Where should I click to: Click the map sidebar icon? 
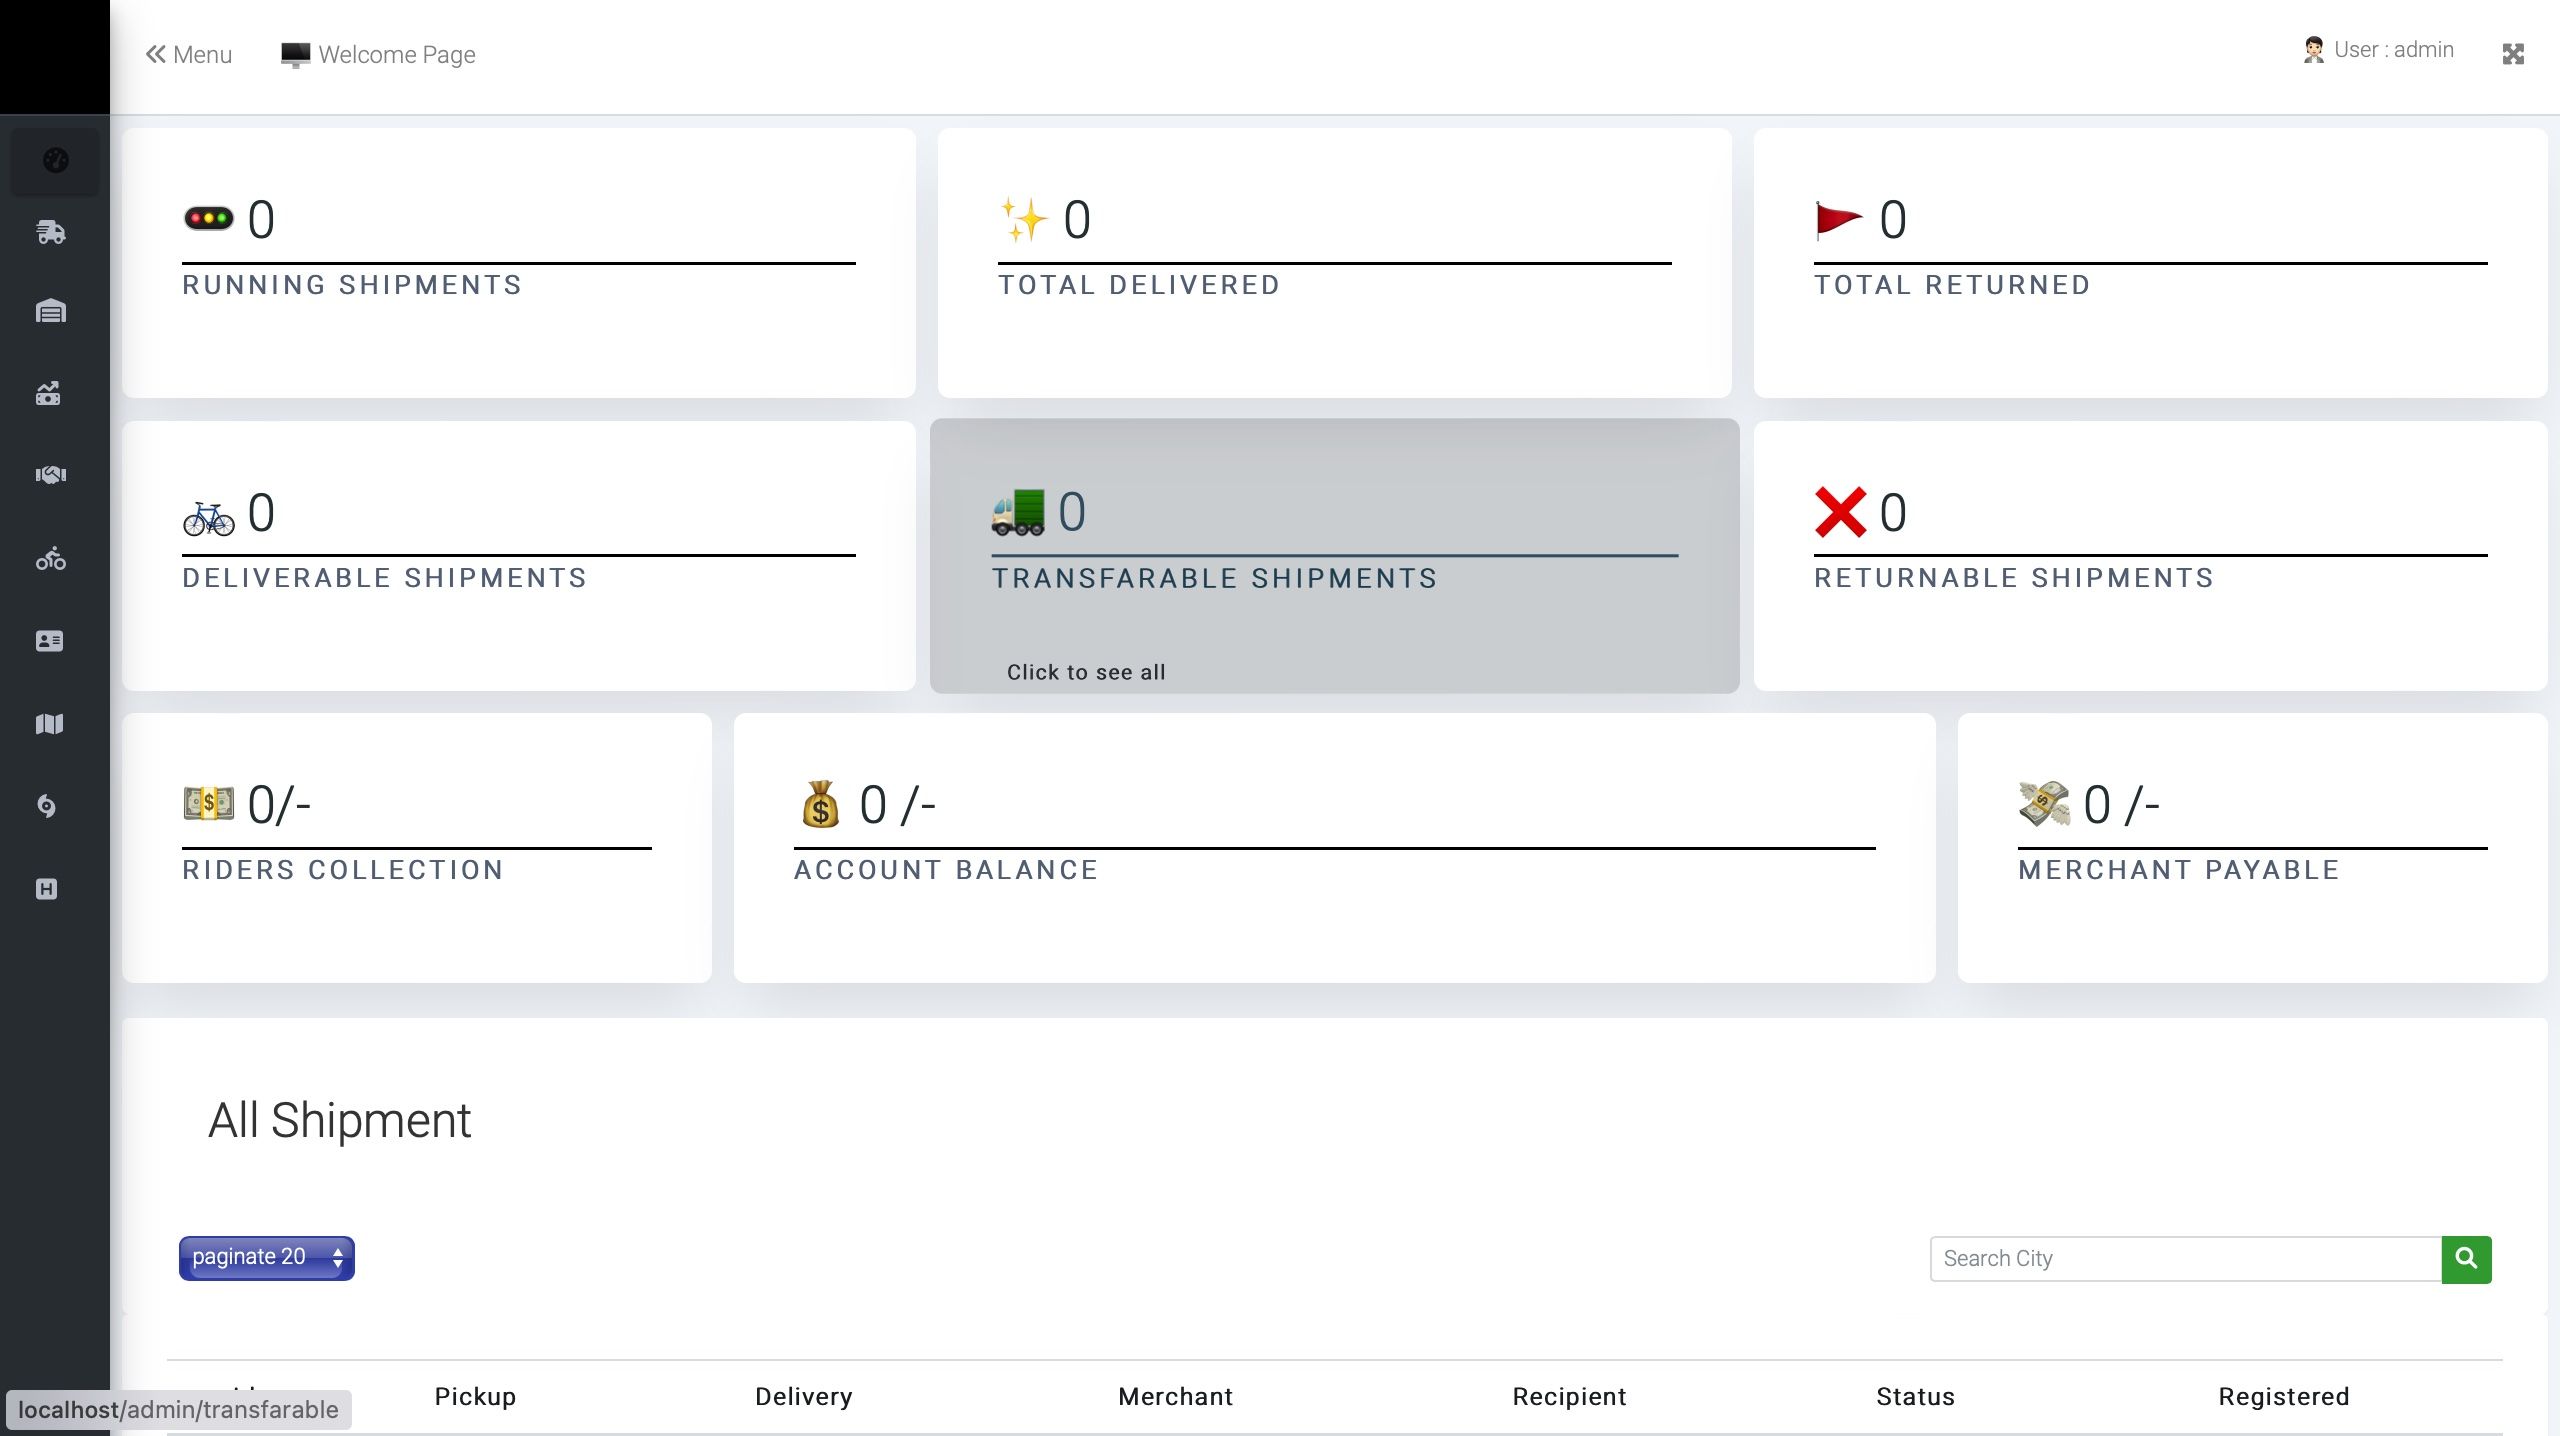(49, 724)
